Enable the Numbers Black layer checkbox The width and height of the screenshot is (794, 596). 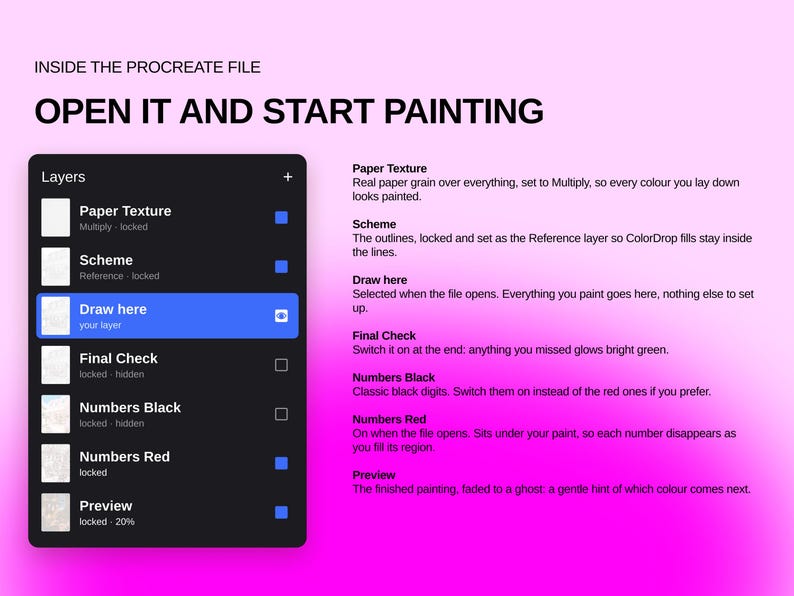click(282, 414)
